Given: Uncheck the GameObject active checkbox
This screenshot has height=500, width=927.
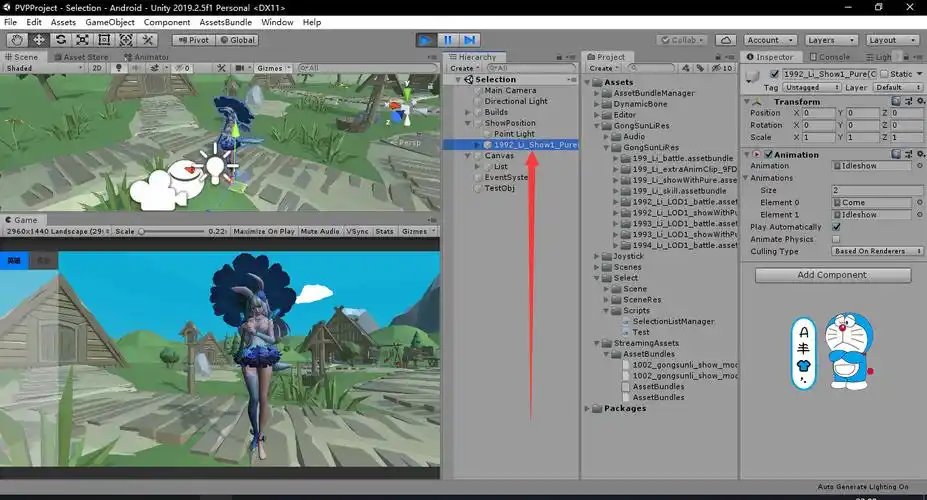Looking at the screenshot, I should 774,74.
